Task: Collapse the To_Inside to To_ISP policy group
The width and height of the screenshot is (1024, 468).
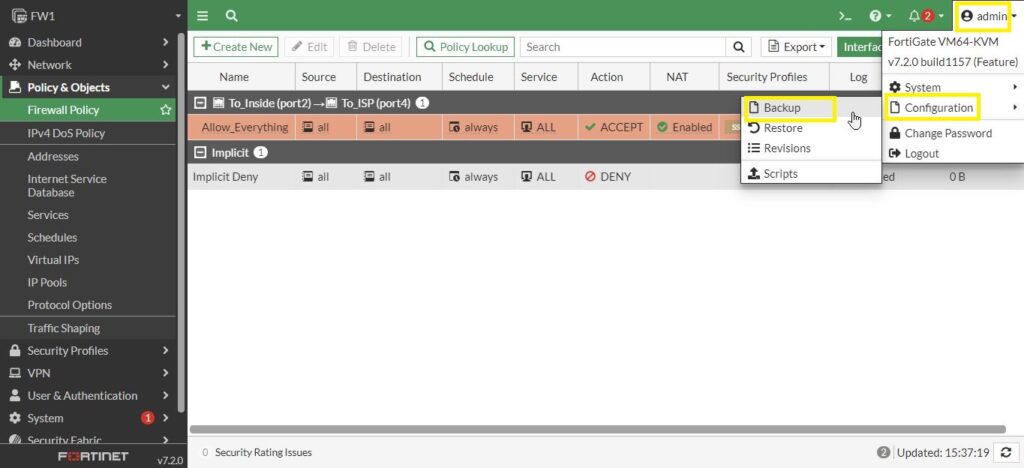Action: (200, 103)
